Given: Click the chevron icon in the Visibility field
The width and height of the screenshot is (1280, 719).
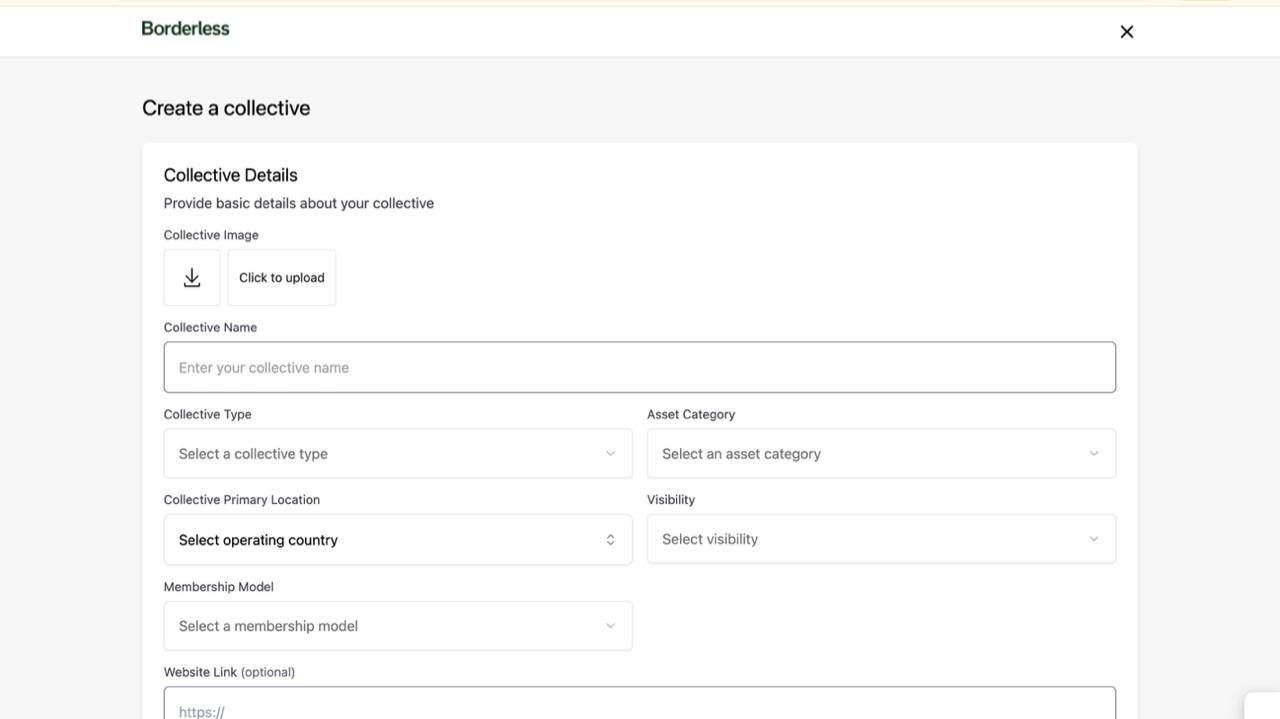Looking at the screenshot, I should pos(1094,540).
